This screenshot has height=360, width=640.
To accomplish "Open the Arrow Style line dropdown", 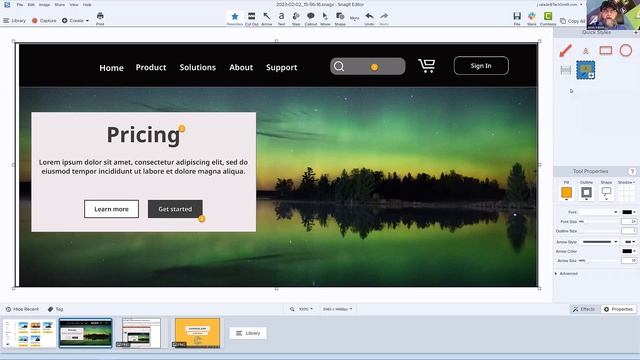I will pyautogui.click(x=600, y=242).
